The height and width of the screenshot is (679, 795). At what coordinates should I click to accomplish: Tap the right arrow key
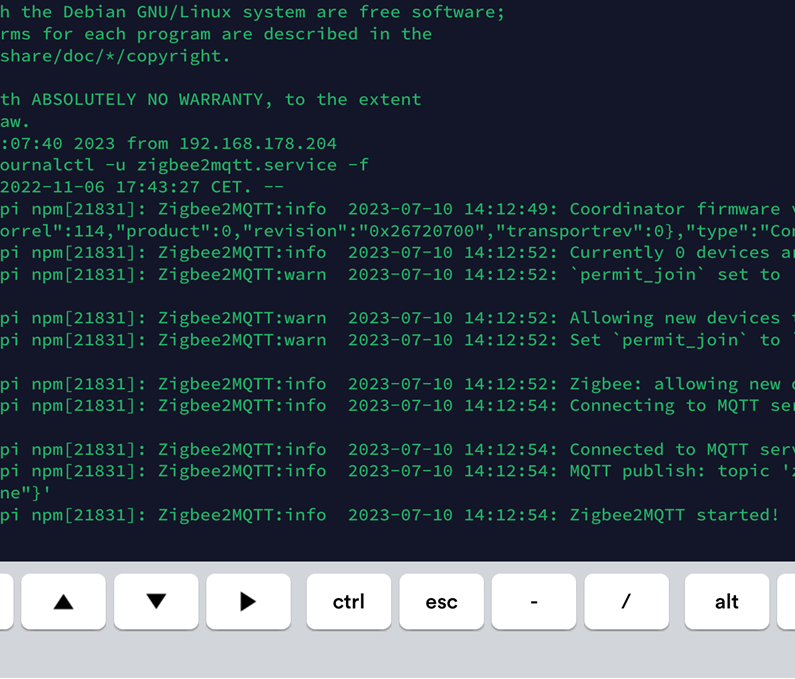pyautogui.click(x=248, y=601)
